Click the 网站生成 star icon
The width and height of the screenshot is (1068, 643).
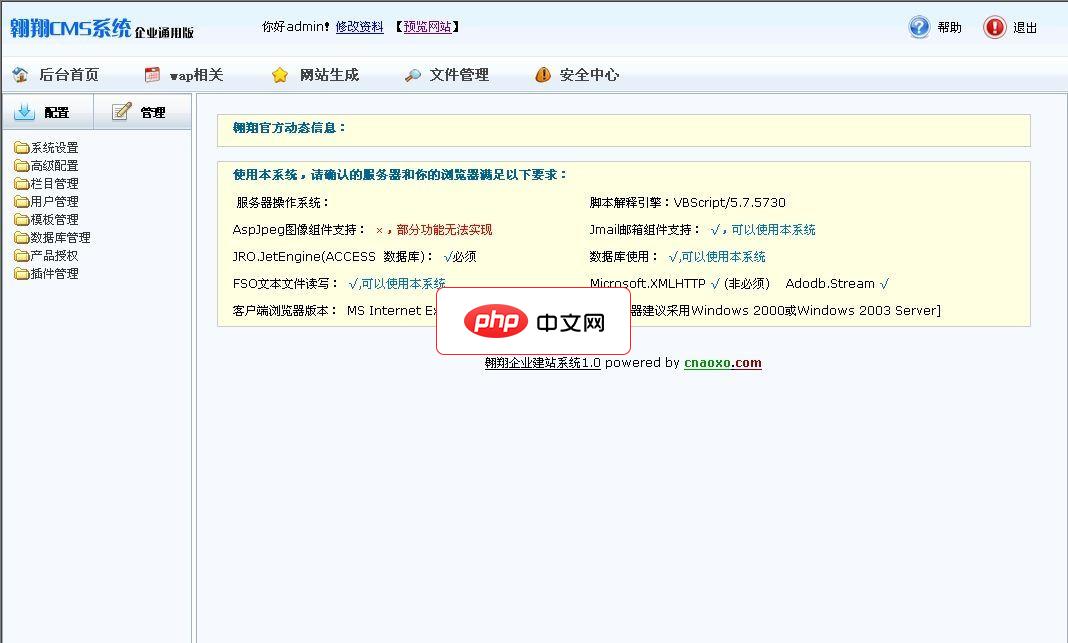point(278,74)
